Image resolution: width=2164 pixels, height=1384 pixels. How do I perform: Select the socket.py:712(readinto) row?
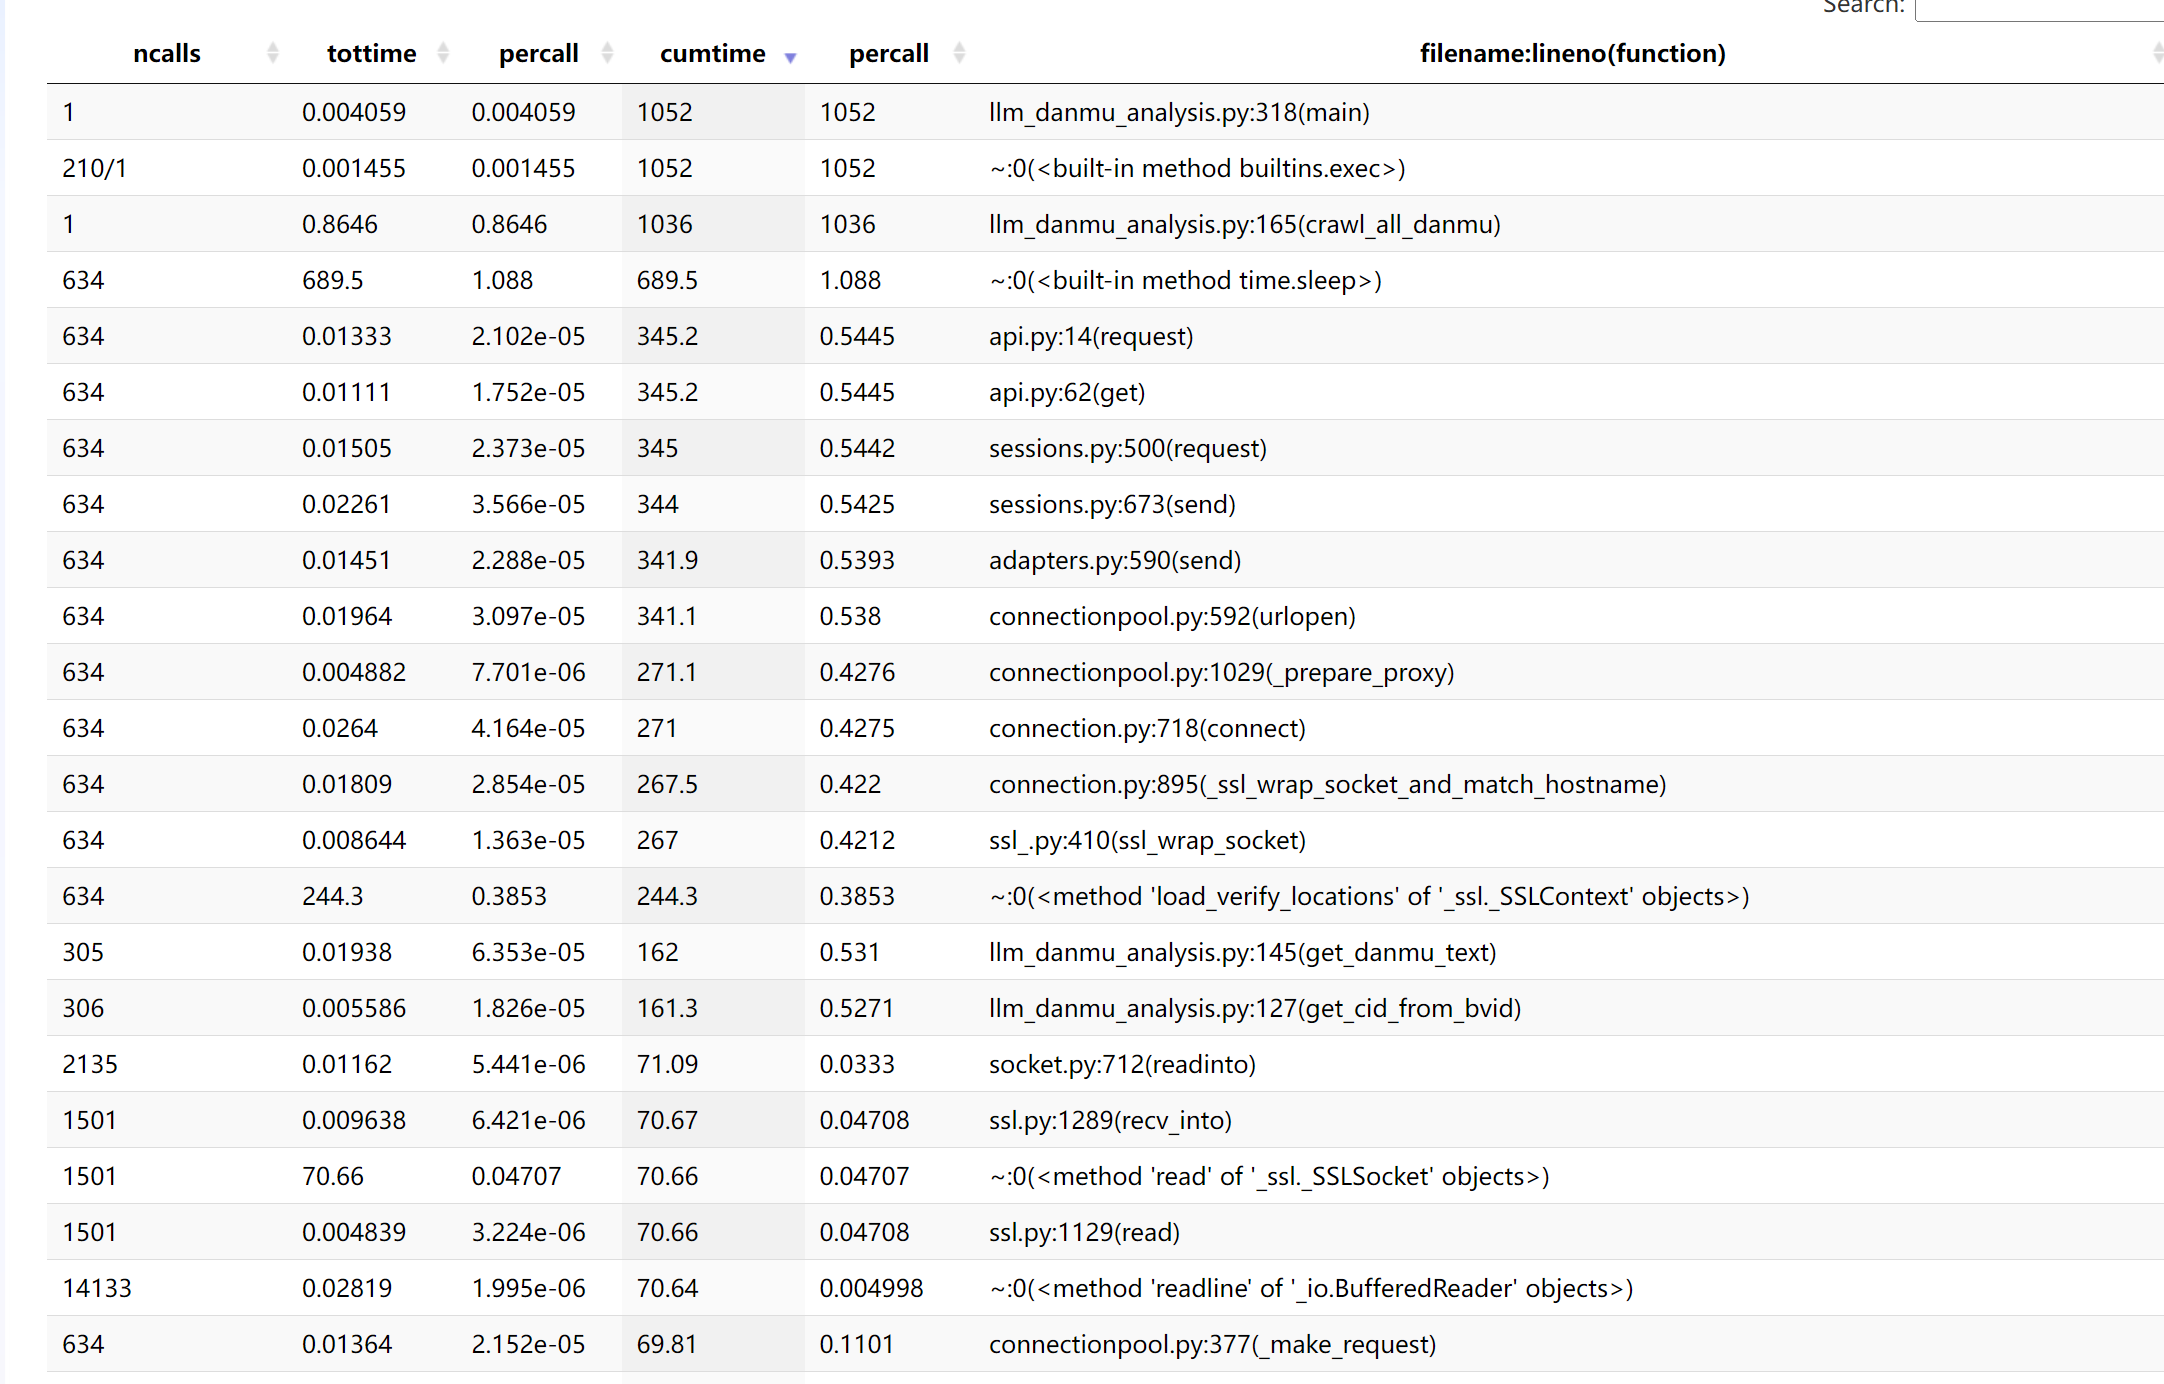pyautogui.click(x=1121, y=1064)
